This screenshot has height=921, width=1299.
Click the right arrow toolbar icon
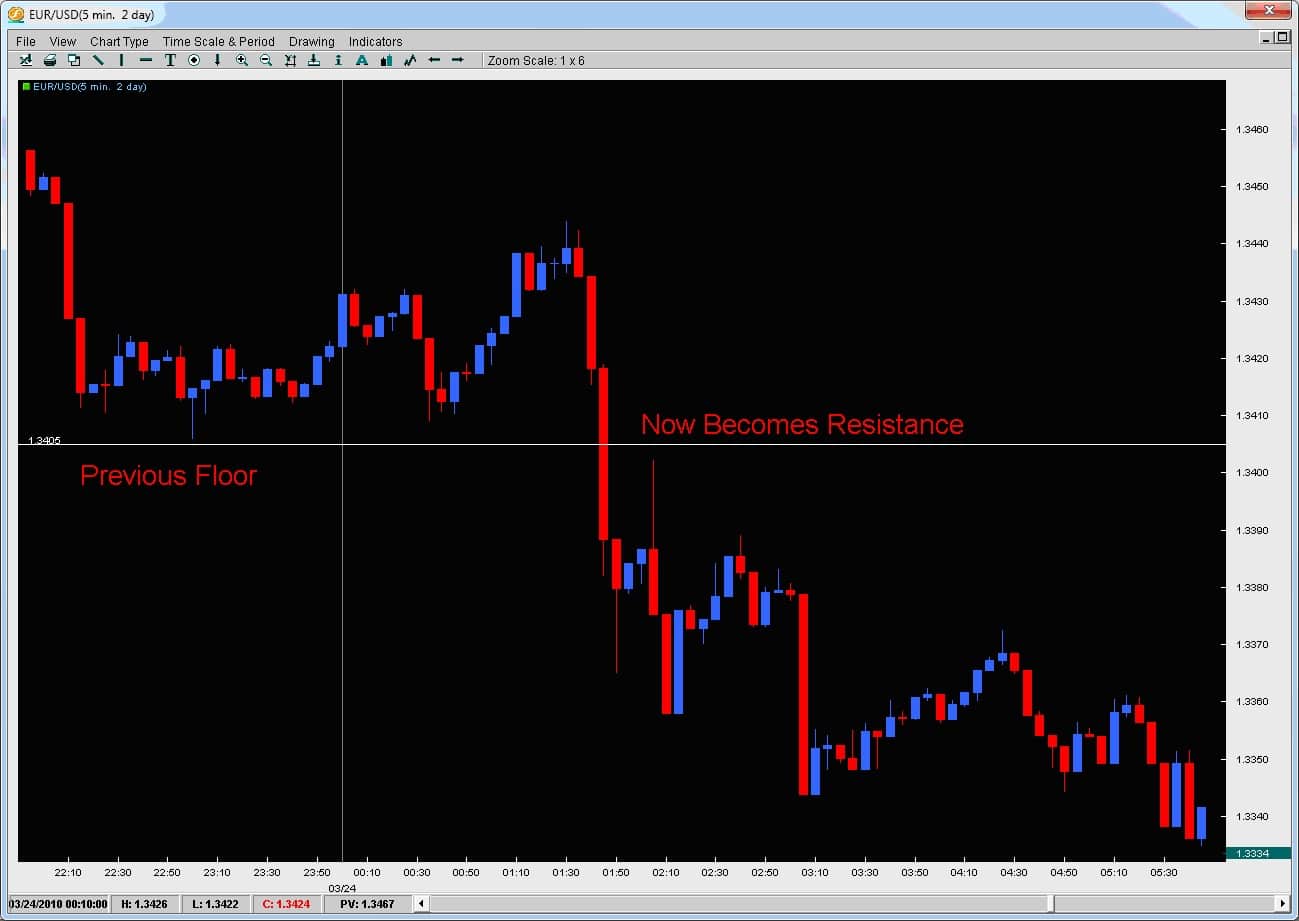458,60
